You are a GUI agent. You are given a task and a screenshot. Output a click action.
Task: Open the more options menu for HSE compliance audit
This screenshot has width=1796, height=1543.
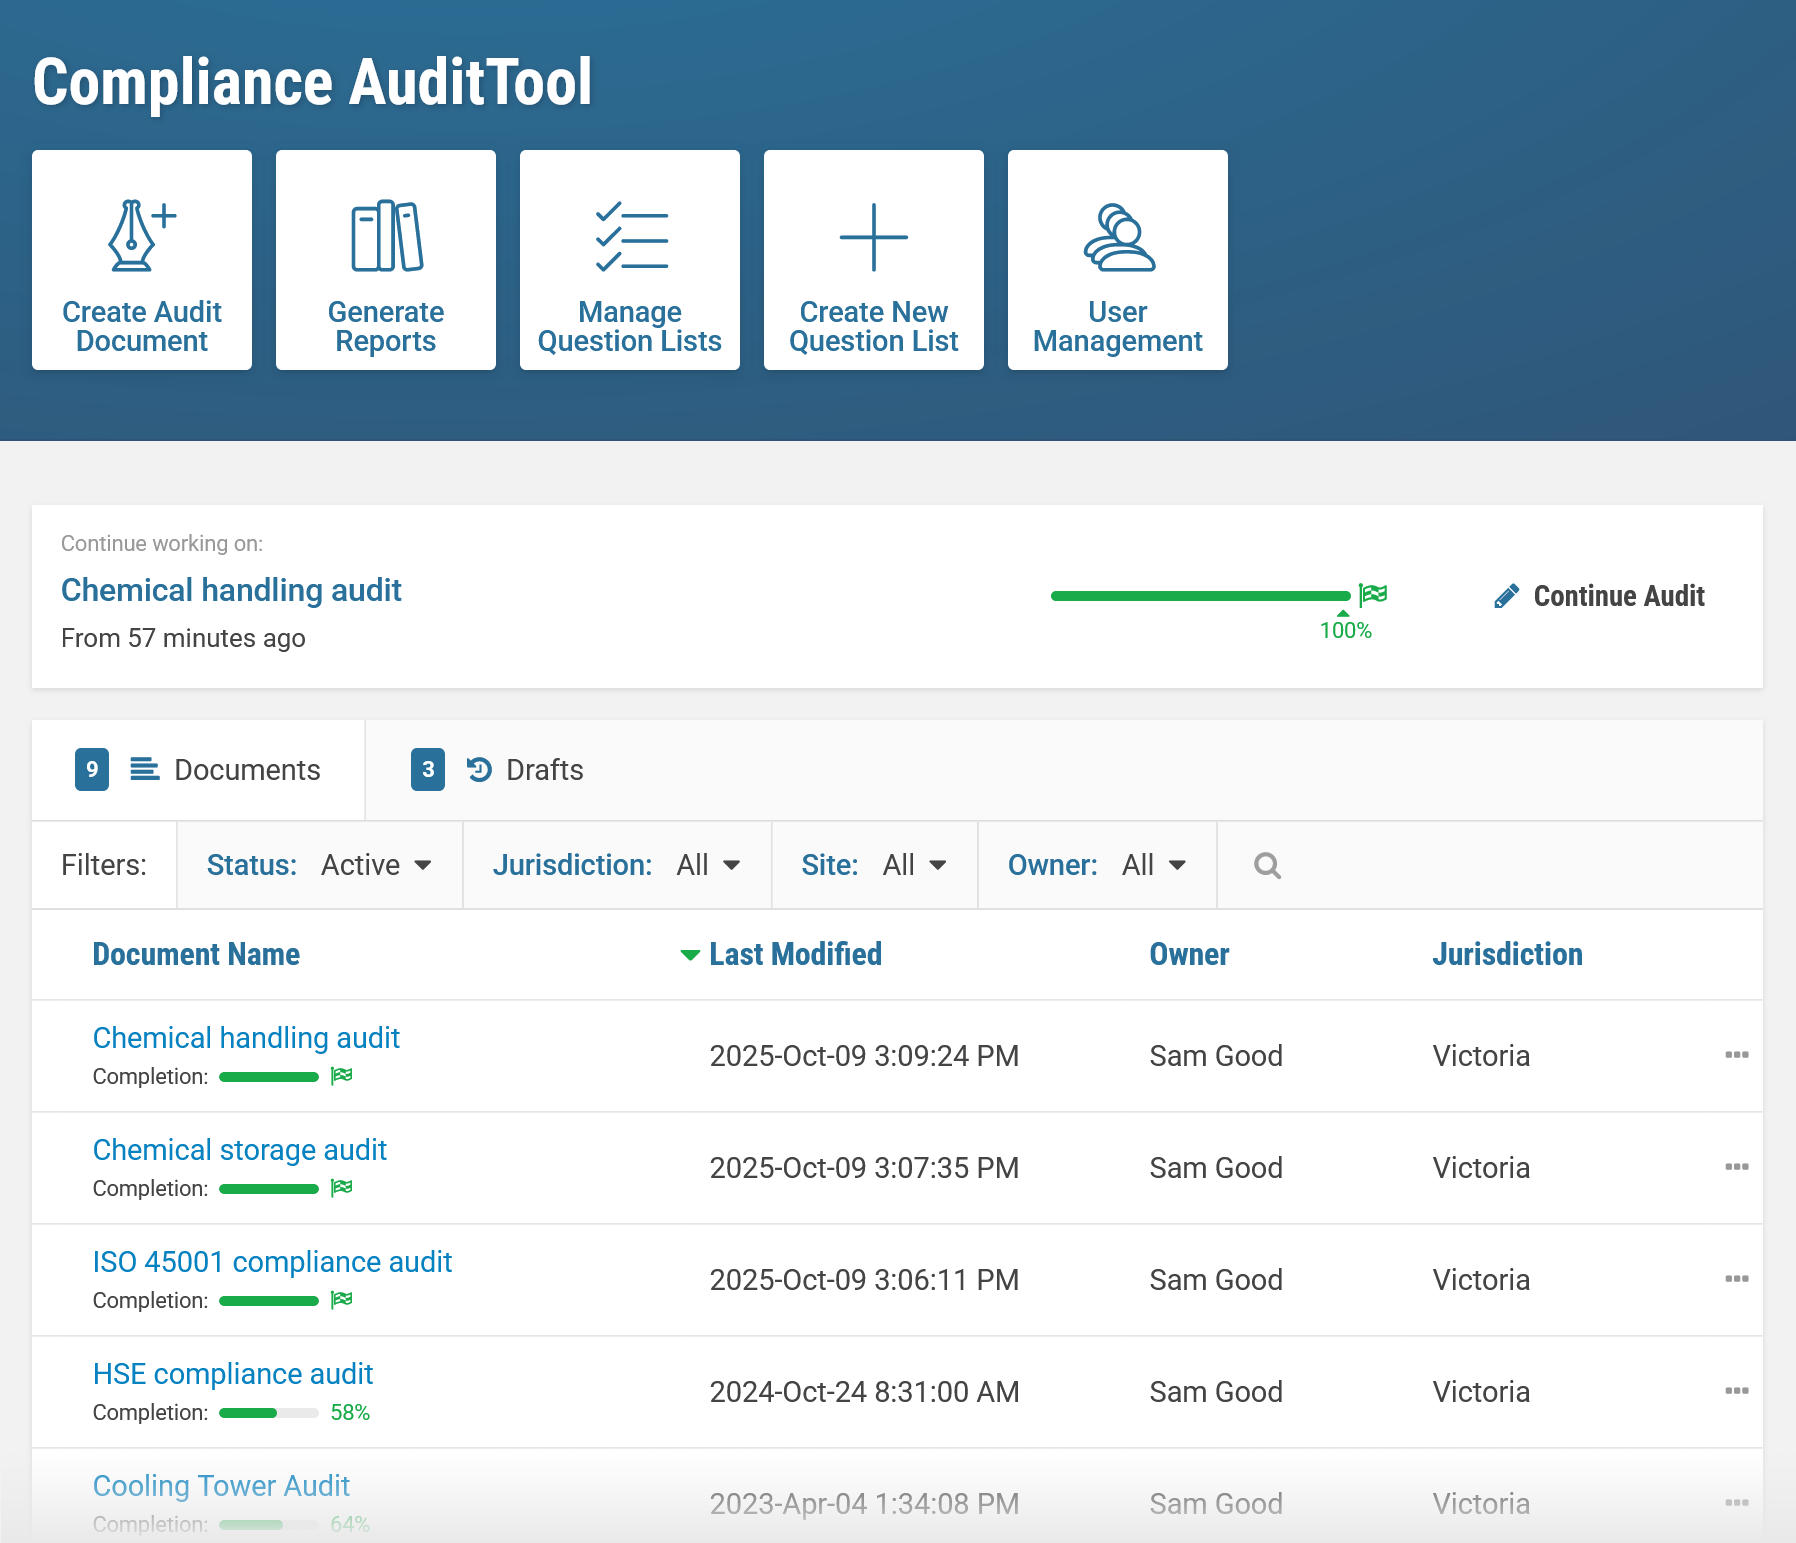1737,1391
